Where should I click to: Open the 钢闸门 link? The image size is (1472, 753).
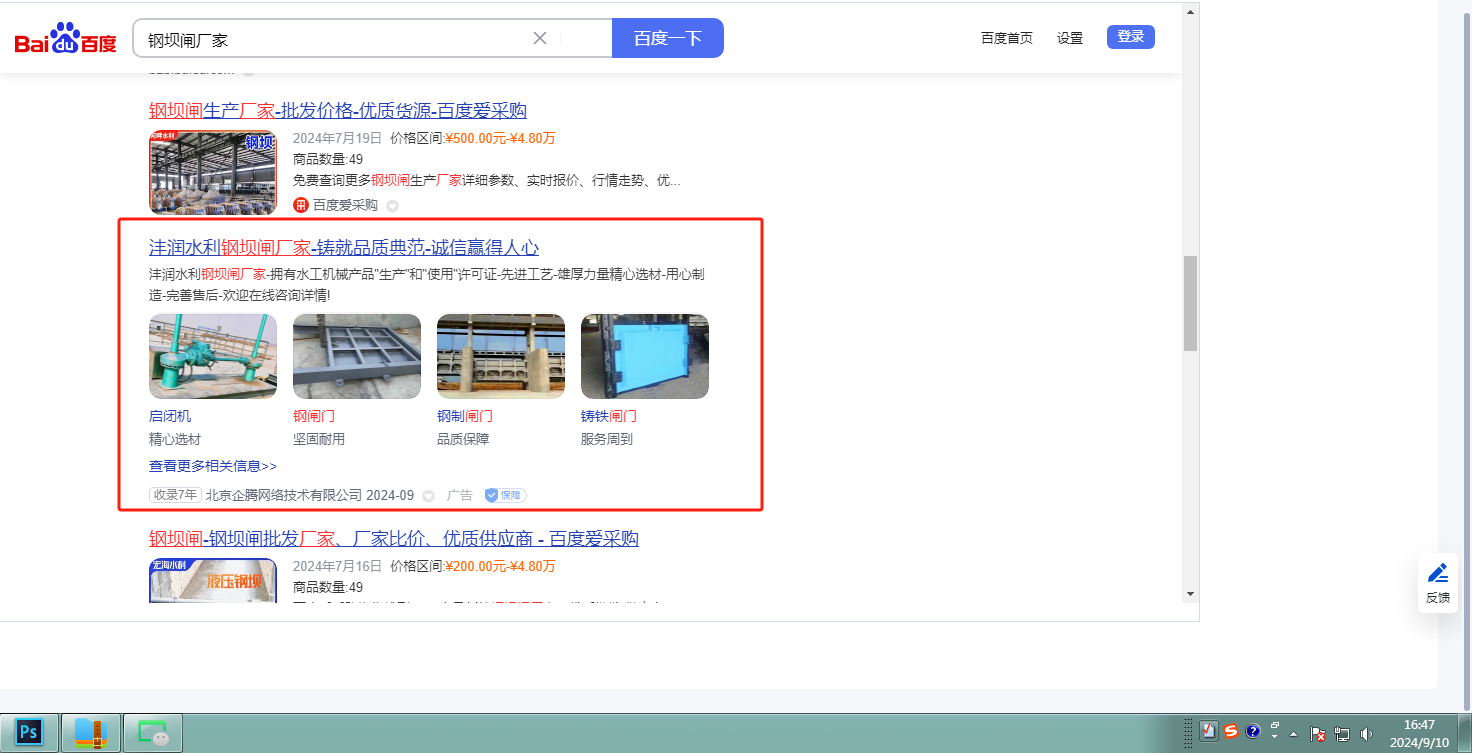tap(314, 416)
